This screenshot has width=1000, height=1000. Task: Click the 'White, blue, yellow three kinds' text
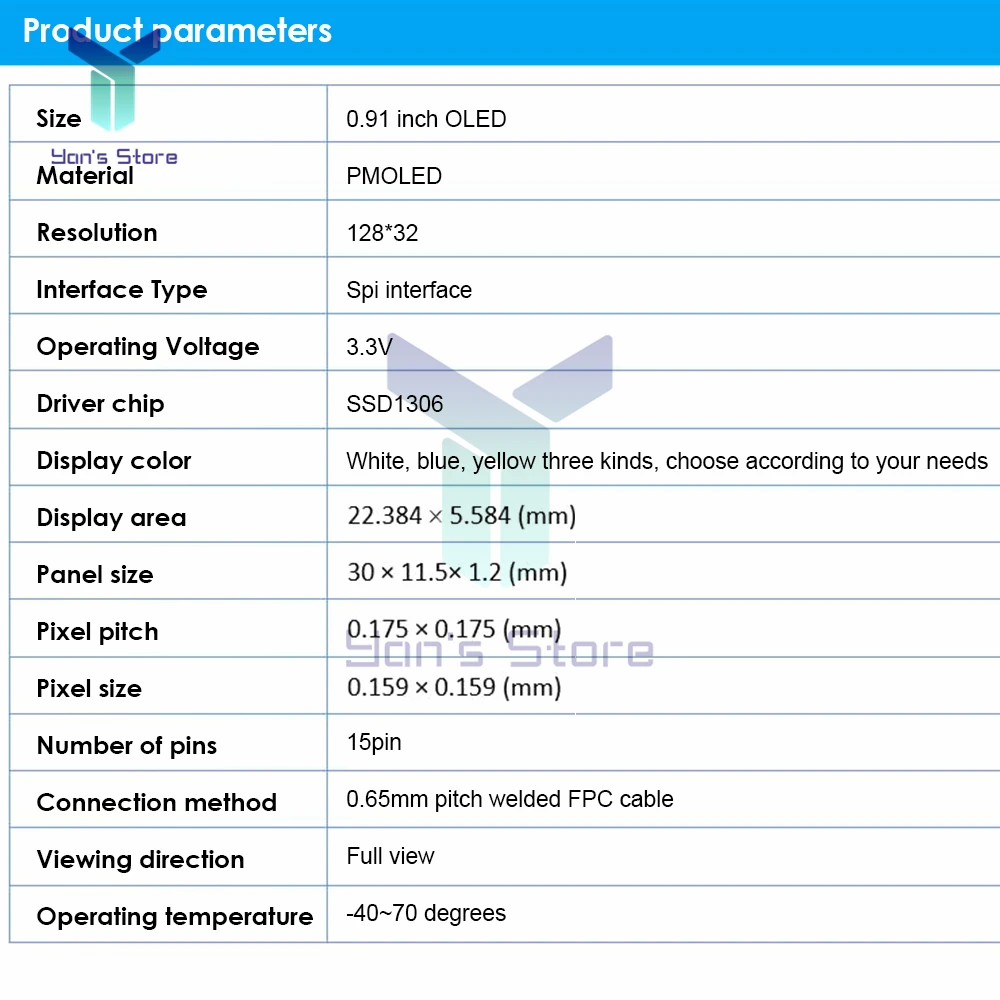[503, 462]
